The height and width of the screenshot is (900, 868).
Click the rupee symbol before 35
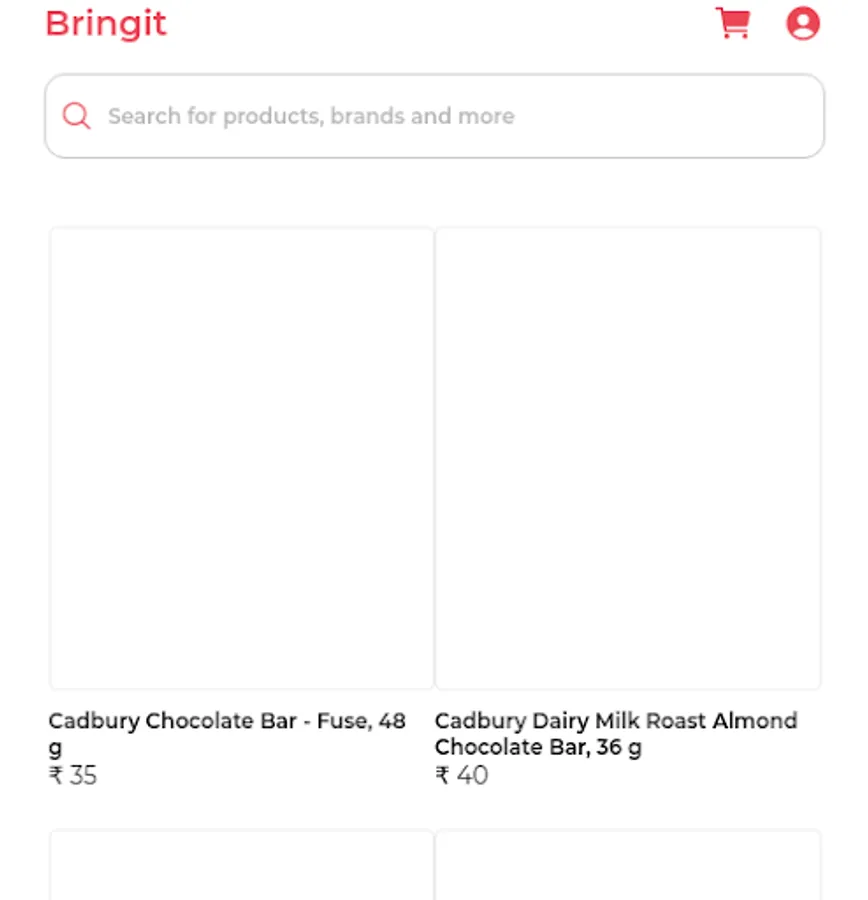56,775
